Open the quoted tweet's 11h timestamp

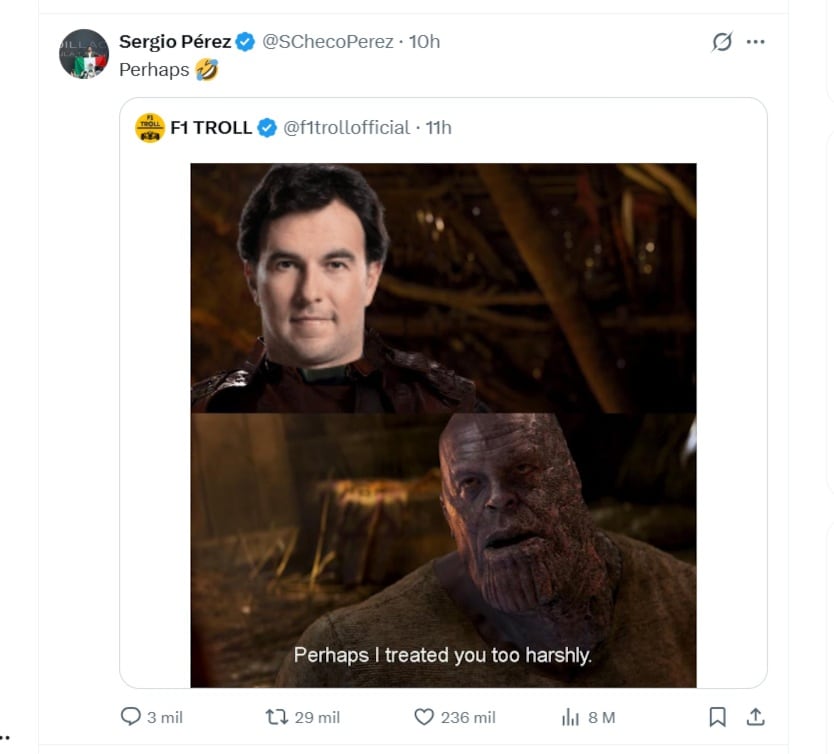439,127
